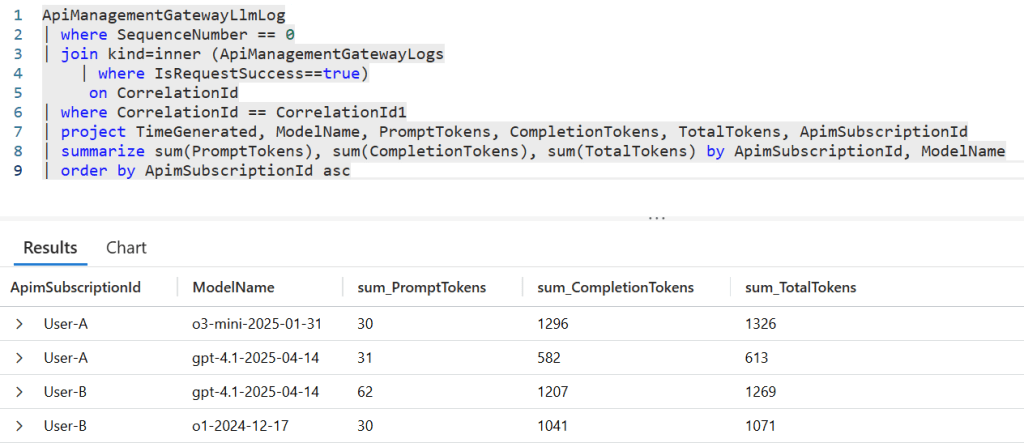The image size is (1024, 447).
Task: Expand the User-B o1-2024-12-17 row
Action: (x=19, y=425)
